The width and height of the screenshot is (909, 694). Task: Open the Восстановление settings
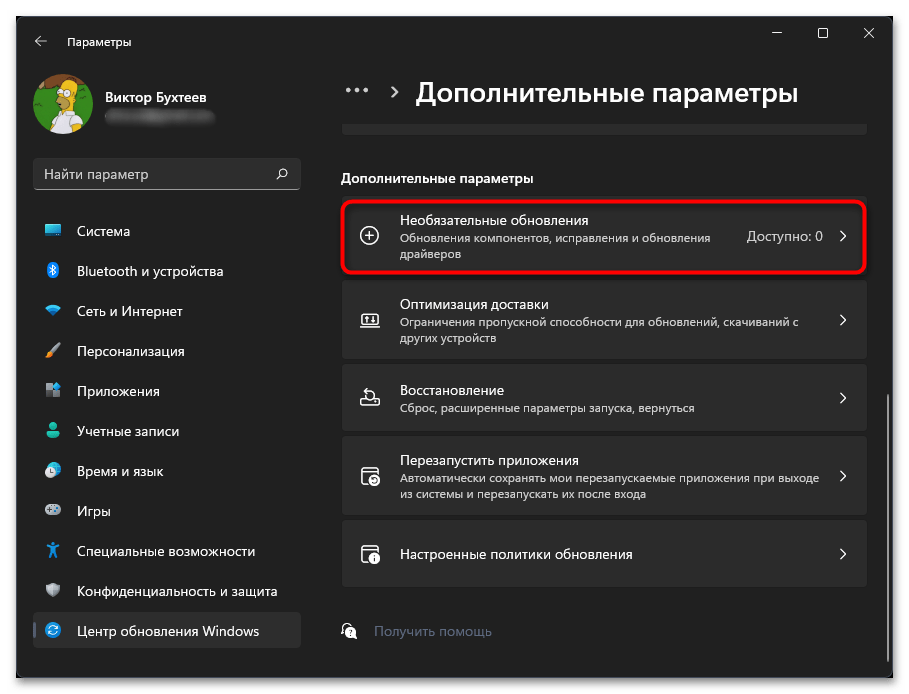click(604, 398)
